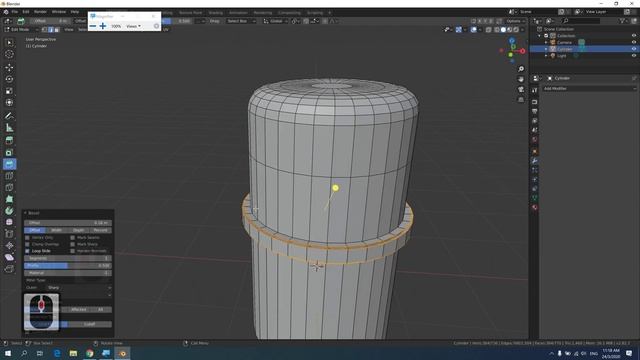
Task: Select the active Bevel tool
Action: 9,164
